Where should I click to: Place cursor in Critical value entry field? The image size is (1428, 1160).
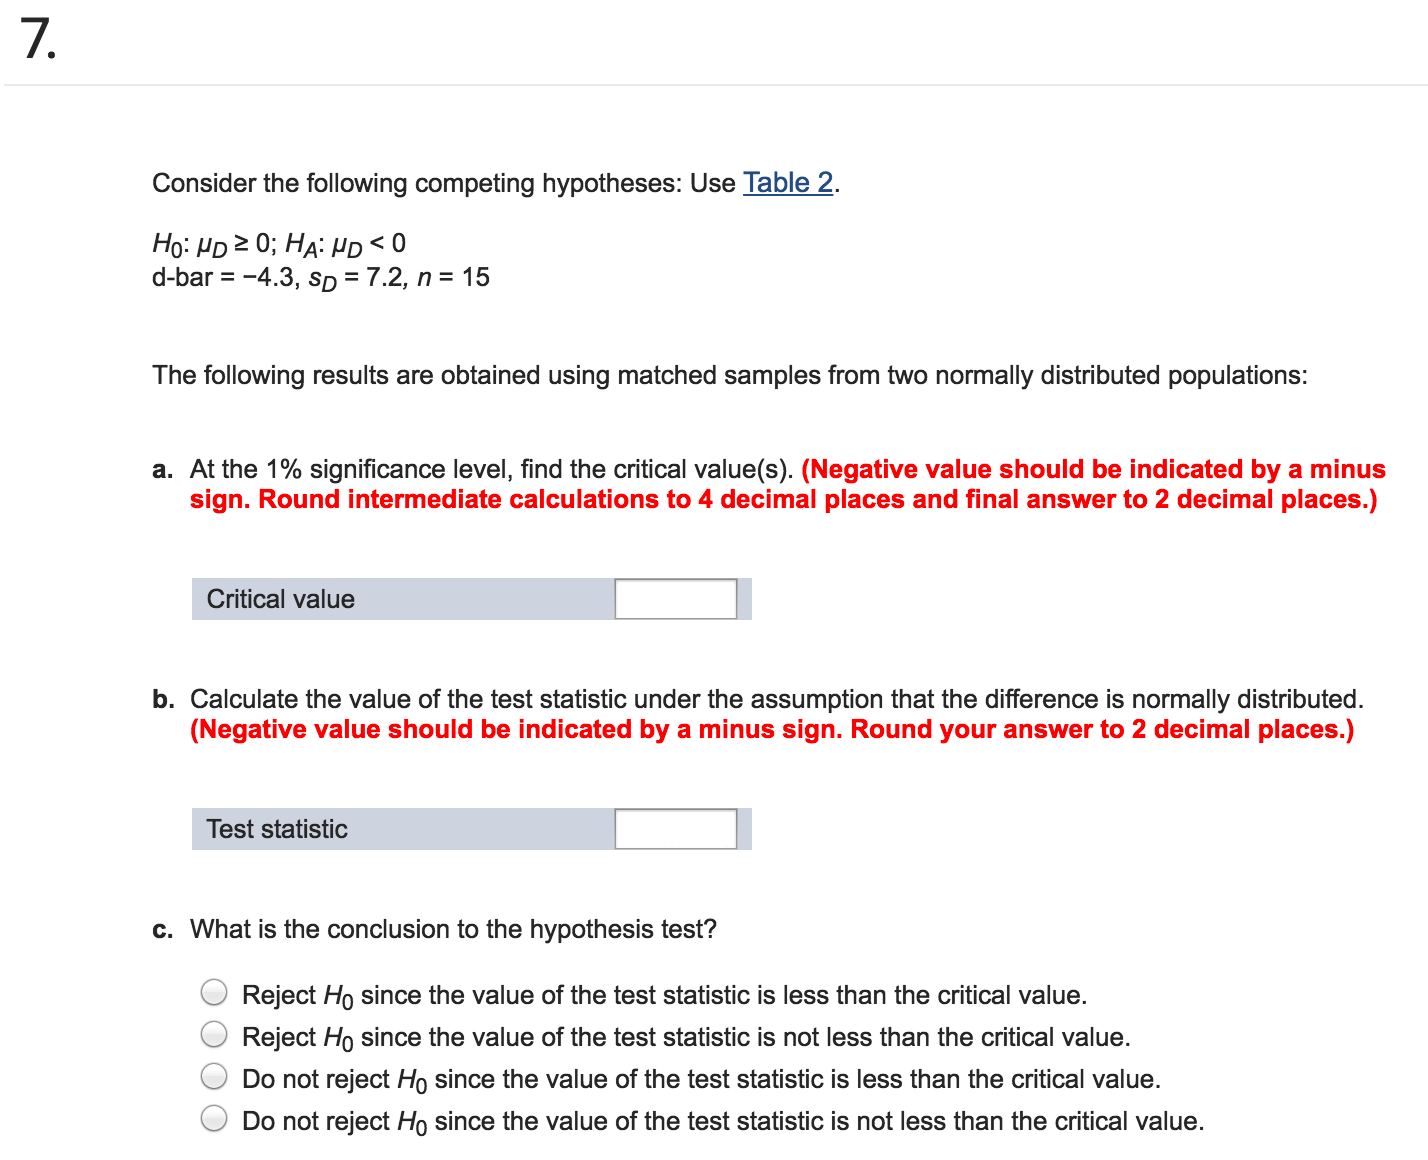point(675,598)
